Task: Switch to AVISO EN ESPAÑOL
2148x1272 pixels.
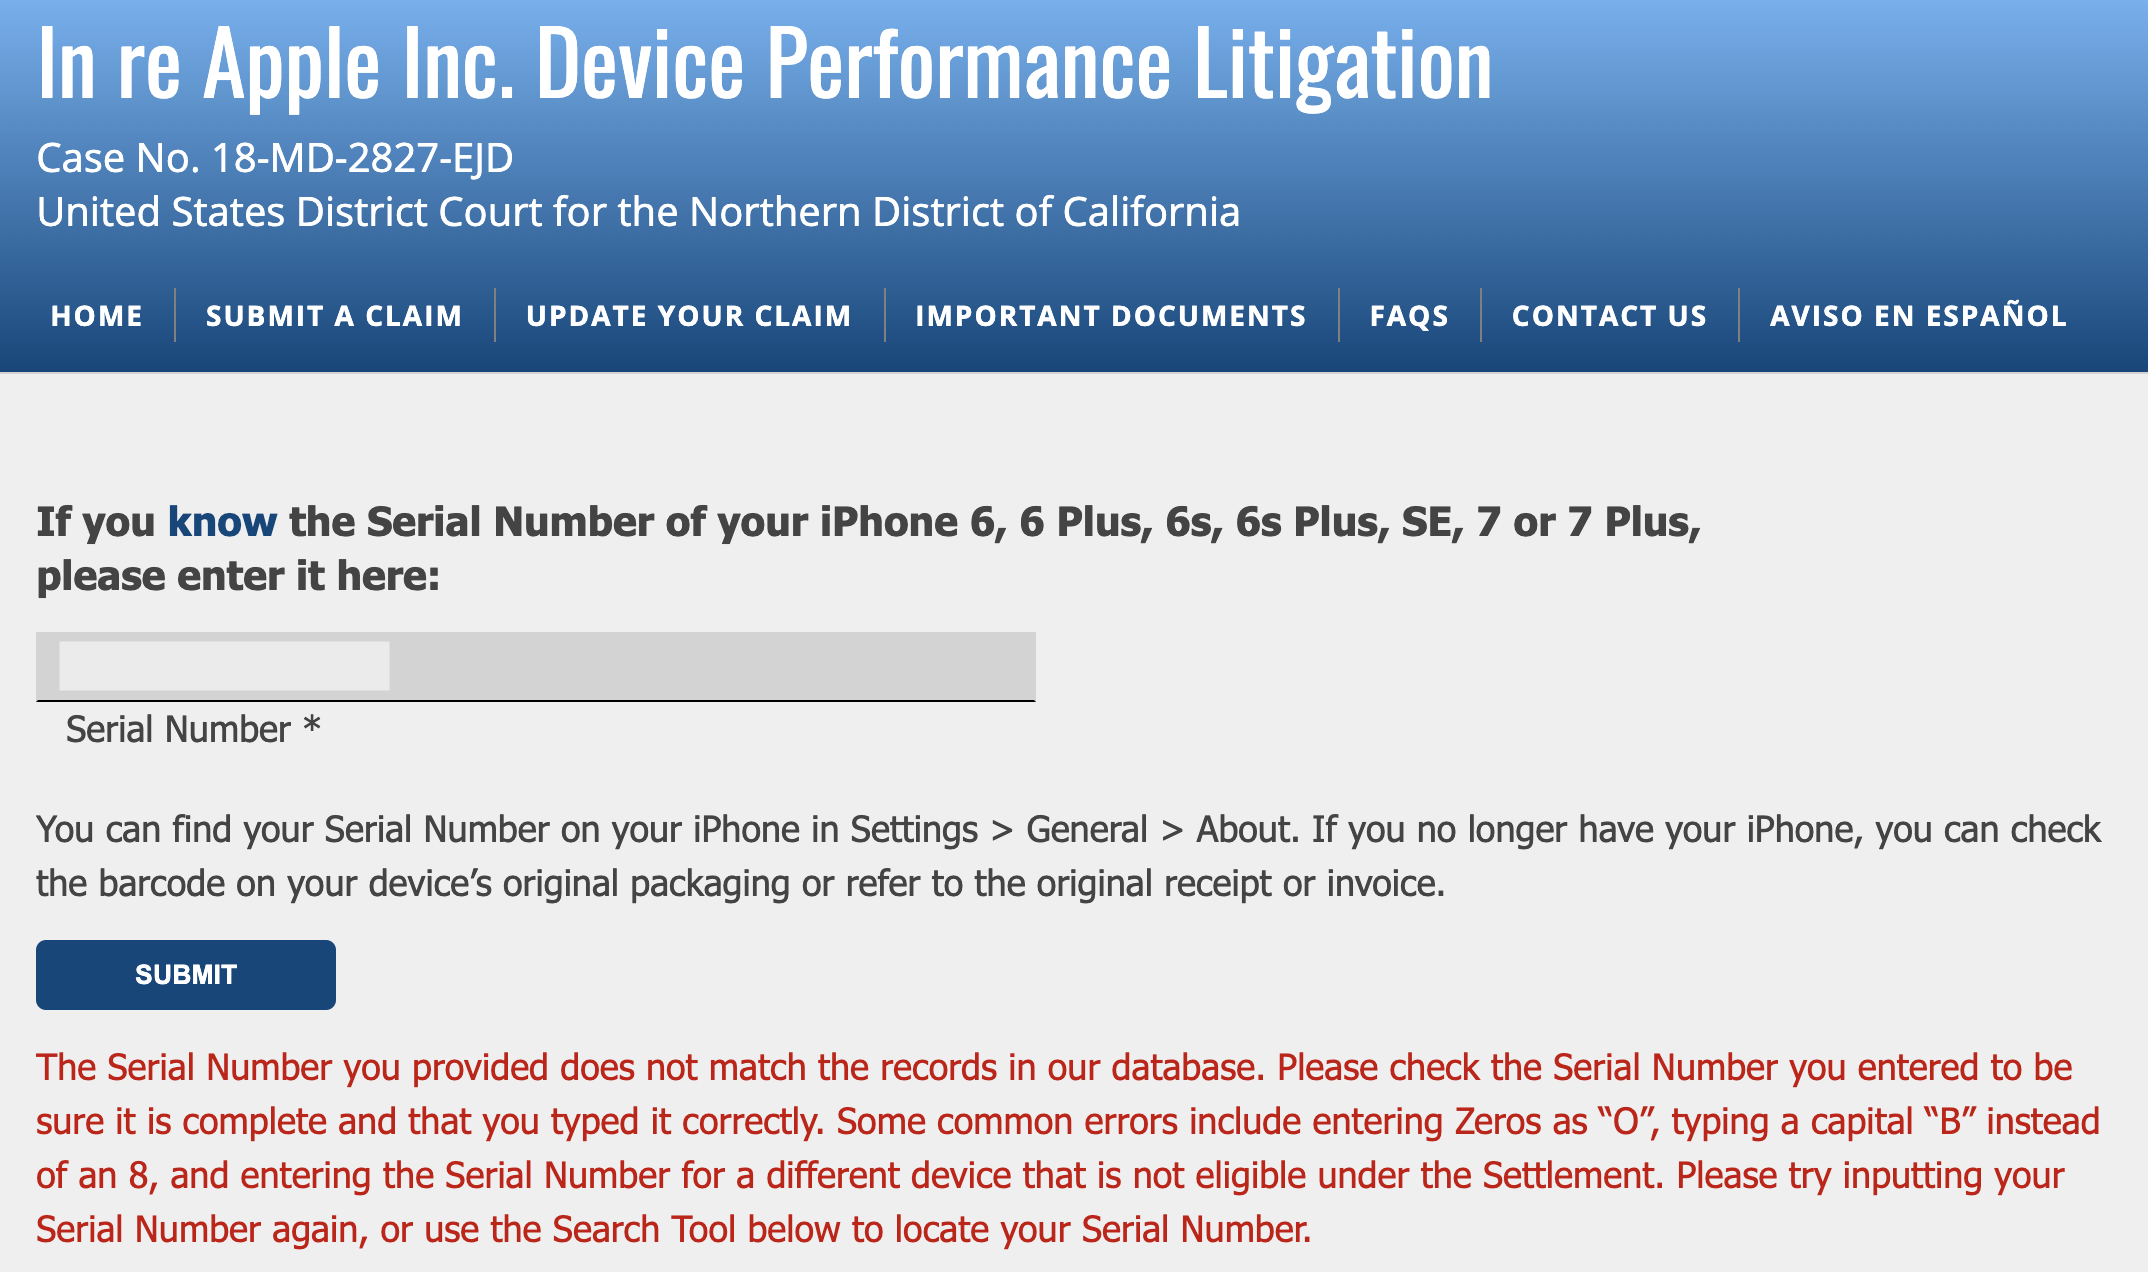Action: coord(1918,316)
